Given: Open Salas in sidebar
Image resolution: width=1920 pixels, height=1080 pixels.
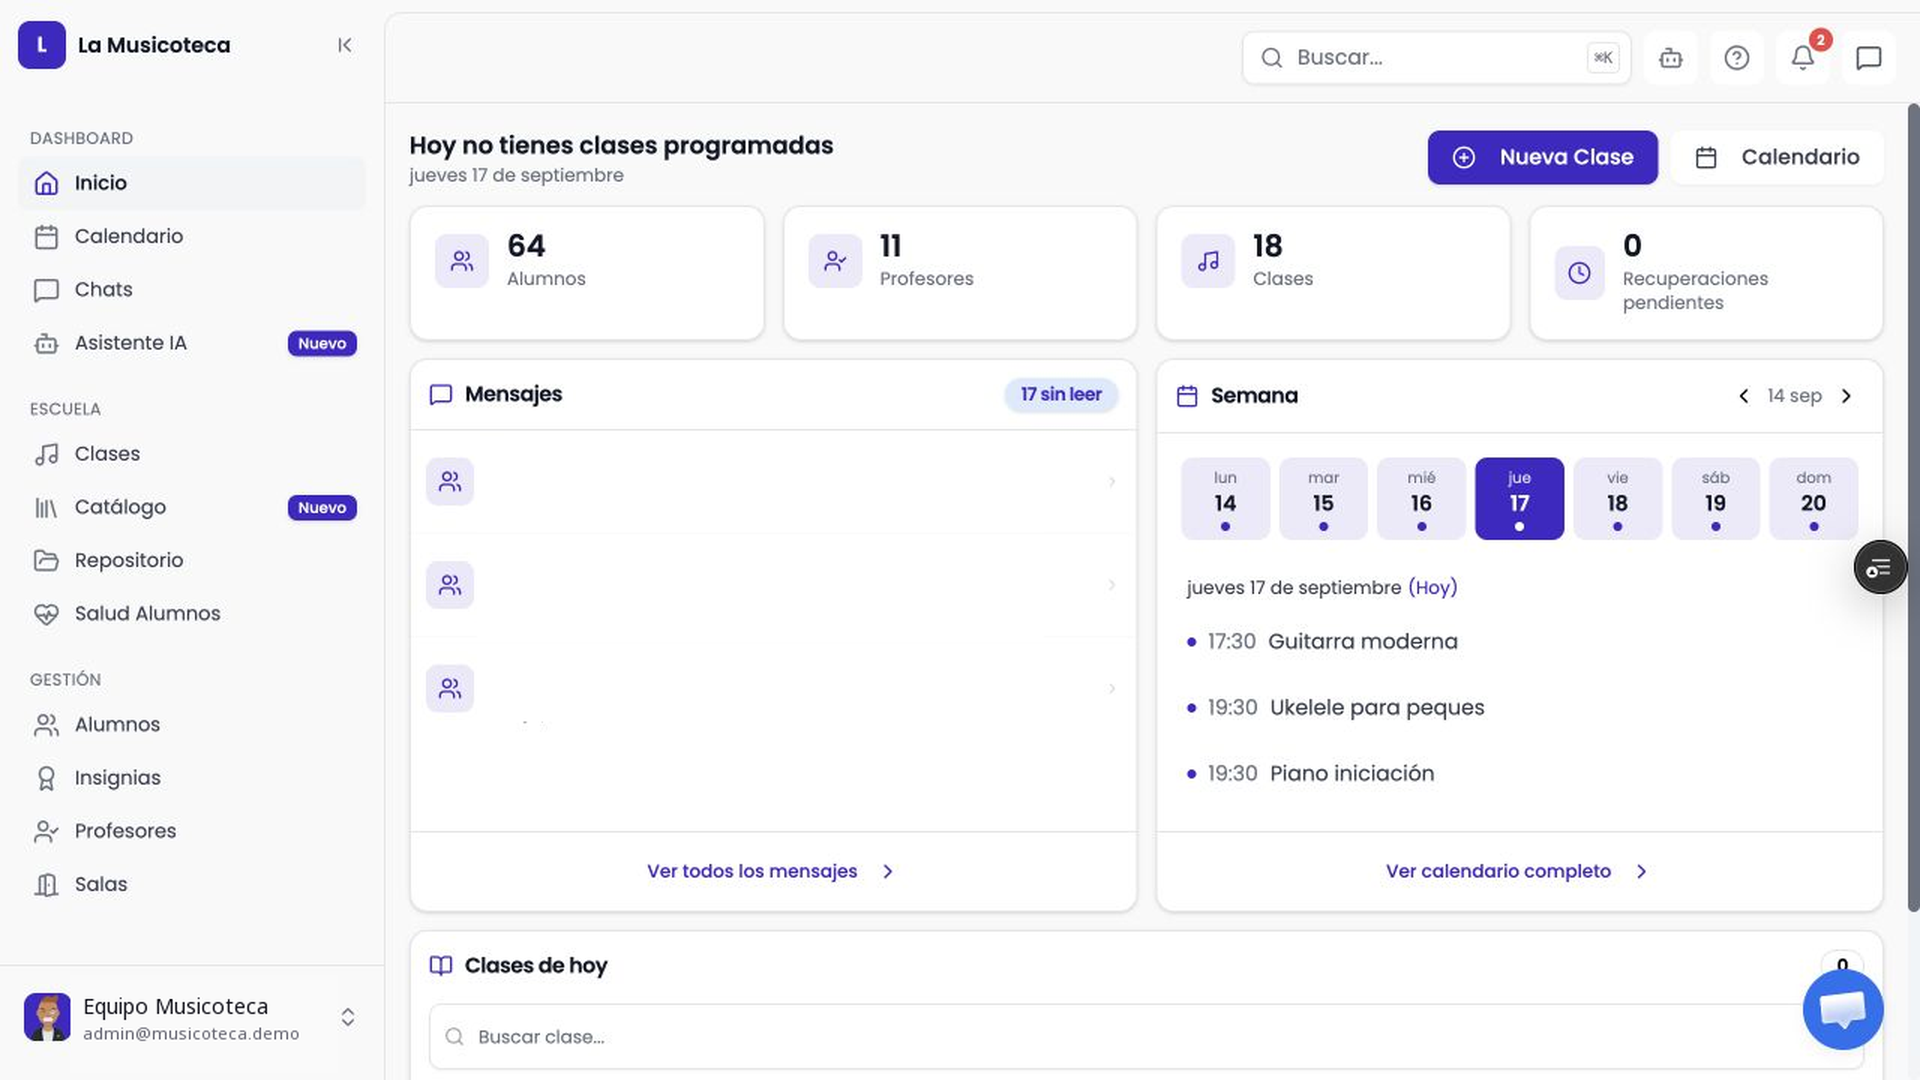Looking at the screenshot, I should click(192, 884).
